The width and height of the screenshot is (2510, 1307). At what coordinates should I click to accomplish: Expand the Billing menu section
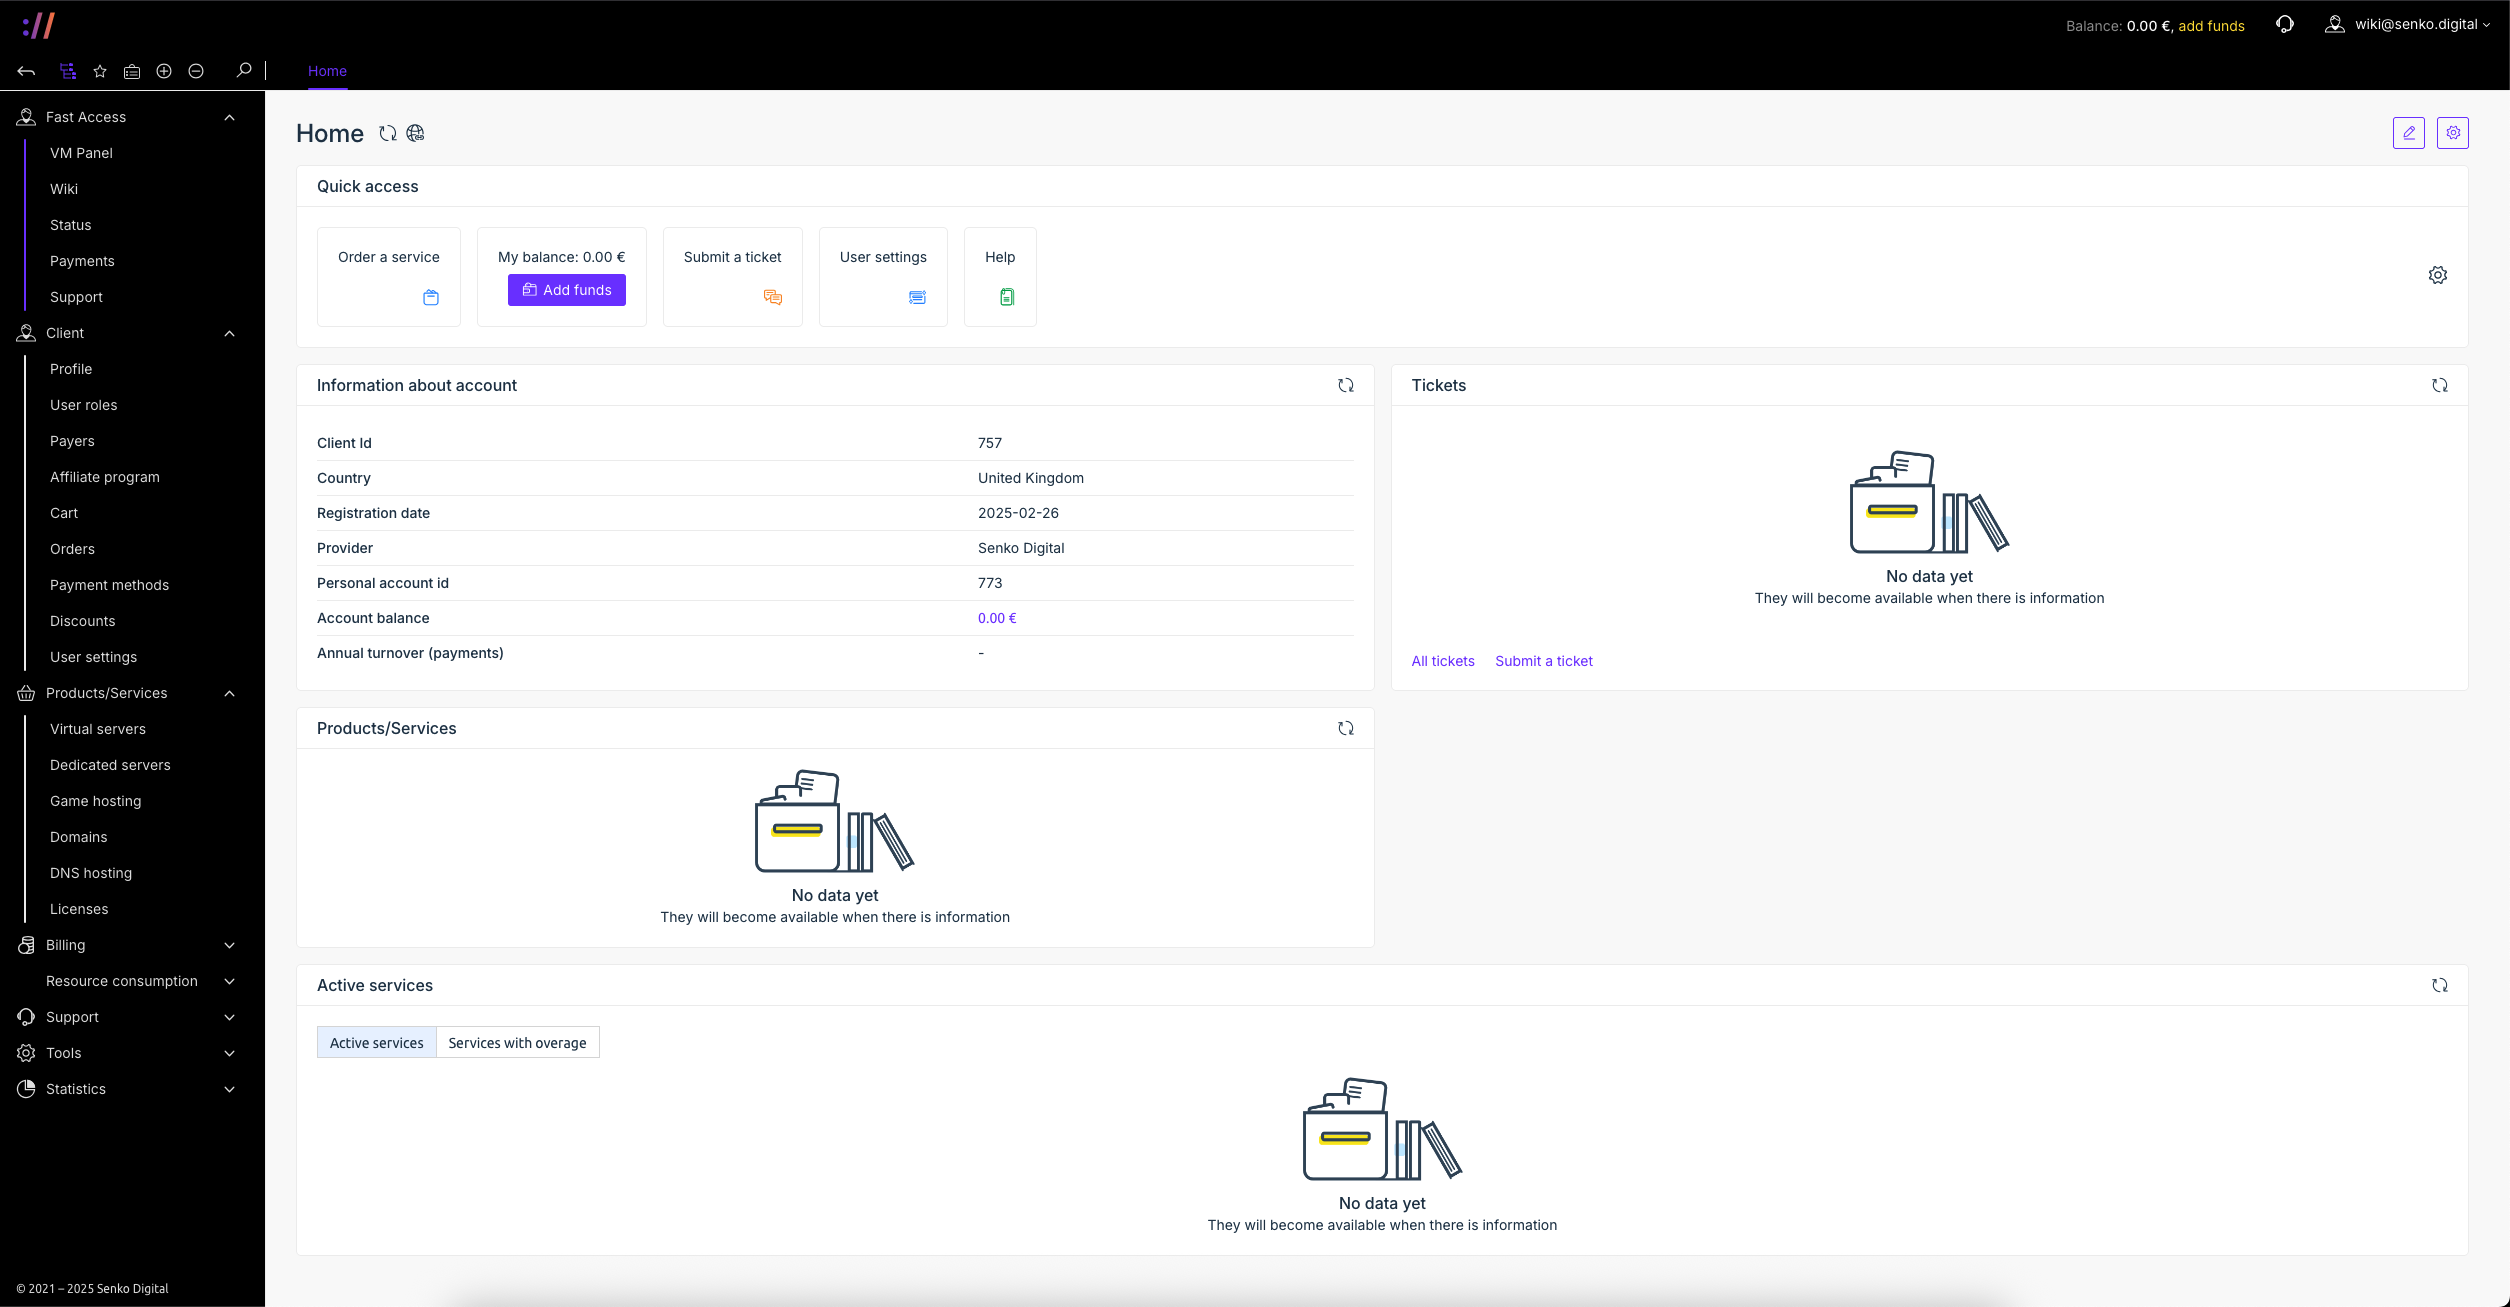(x=229, y=946)
